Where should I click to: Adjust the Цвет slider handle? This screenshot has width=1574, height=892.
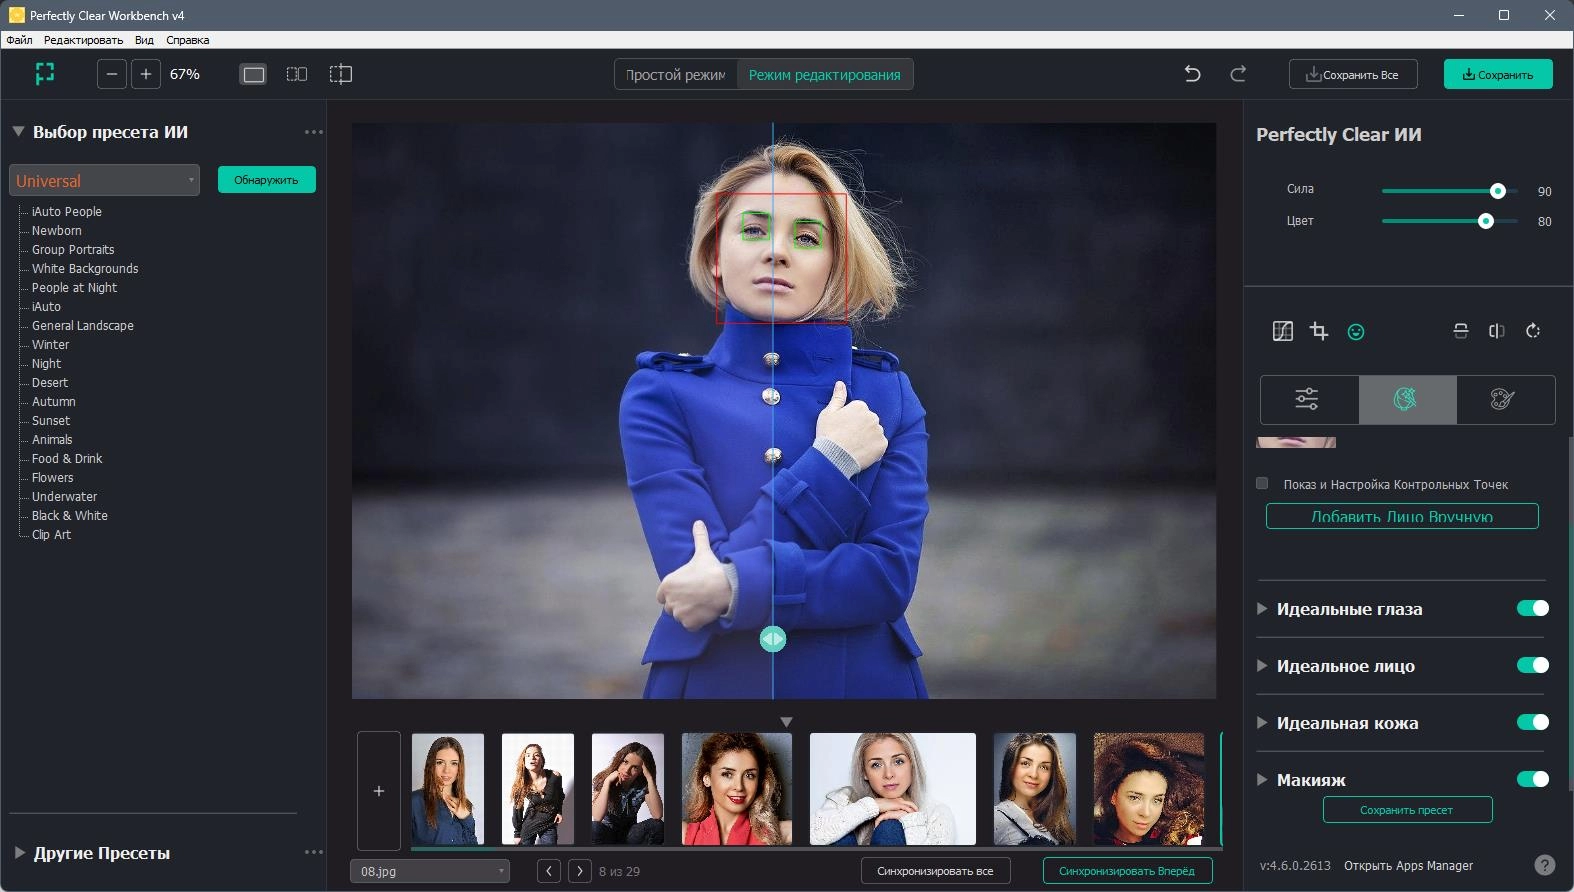tap(1486, 221)
